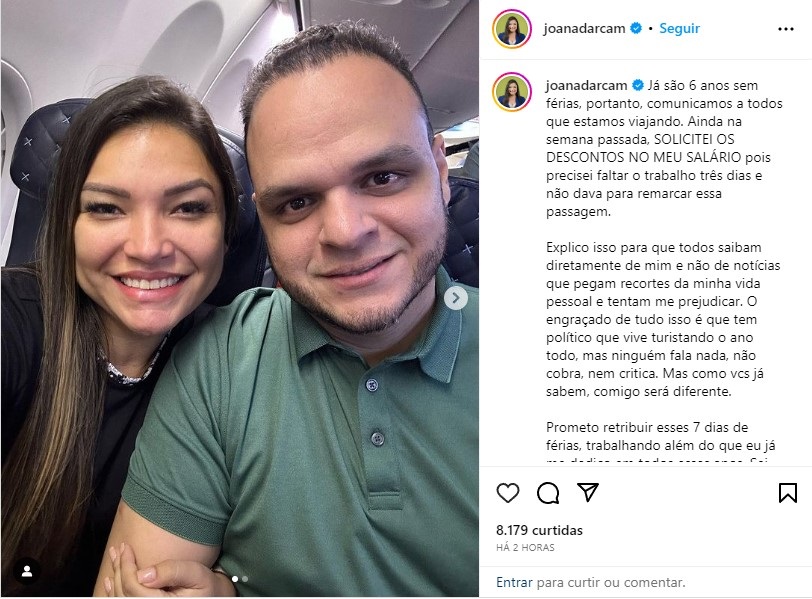Select the first carousel dot indicator
The image size is (812, 599).
(235, 579)
